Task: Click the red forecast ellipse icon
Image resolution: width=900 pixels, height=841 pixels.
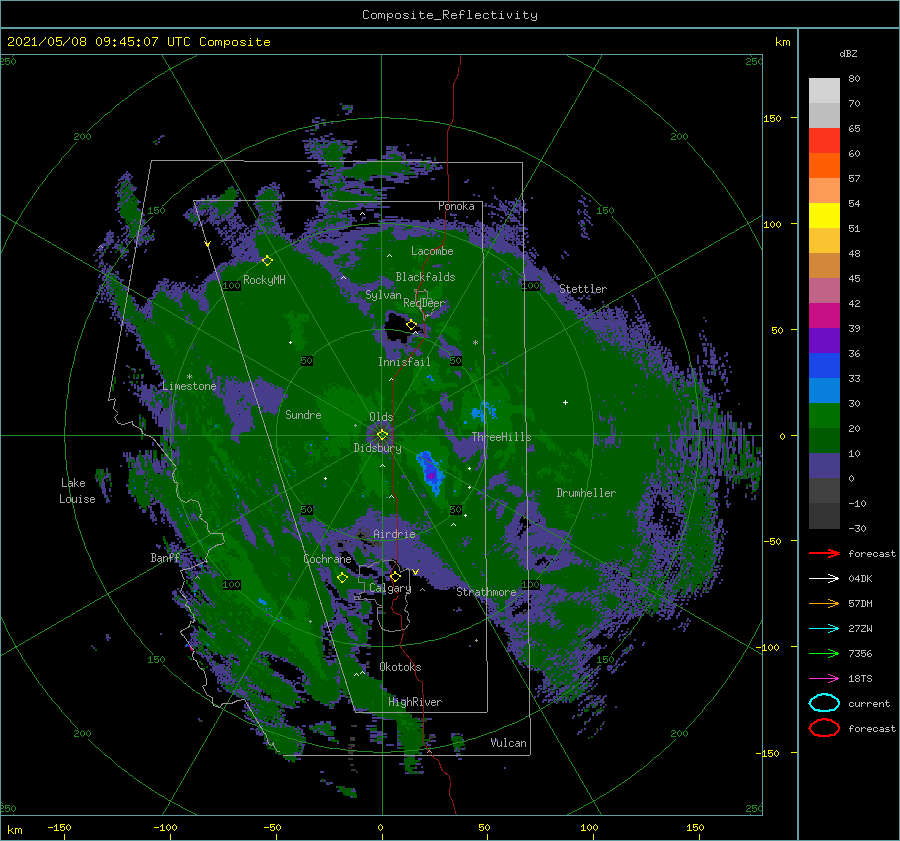Action: (x=824, y=728)
